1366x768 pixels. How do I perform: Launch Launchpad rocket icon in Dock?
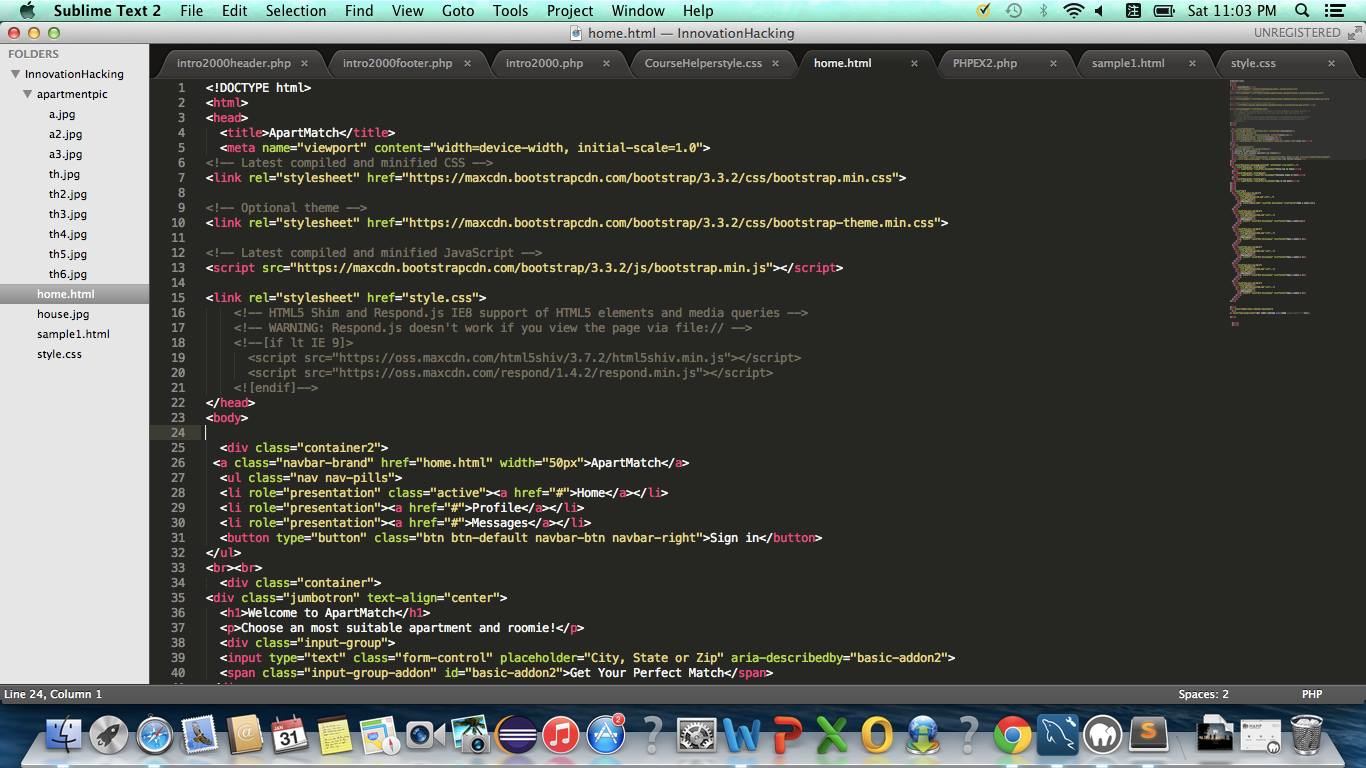pyautogui.click(x=109, y=736)
